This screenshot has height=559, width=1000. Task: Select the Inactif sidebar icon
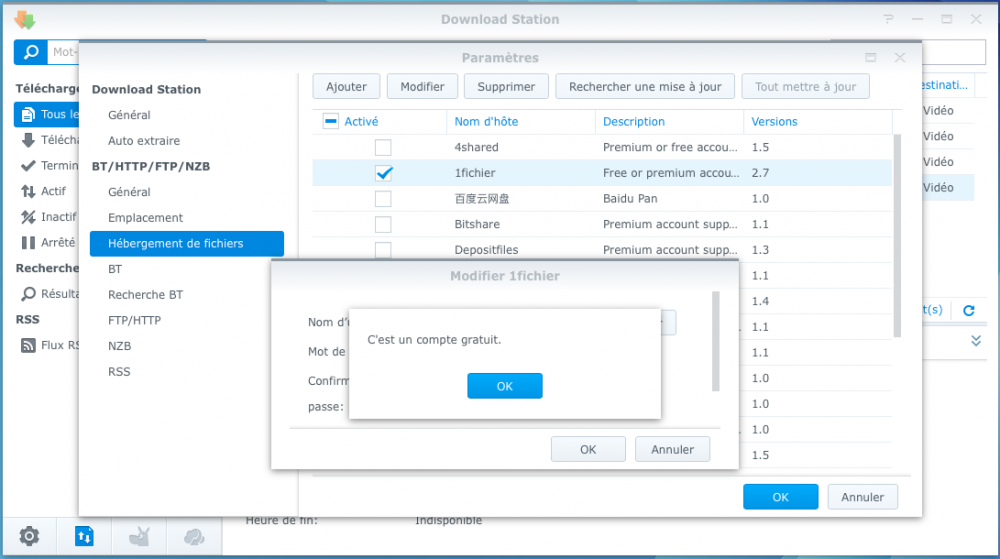[x=28, y=217]
